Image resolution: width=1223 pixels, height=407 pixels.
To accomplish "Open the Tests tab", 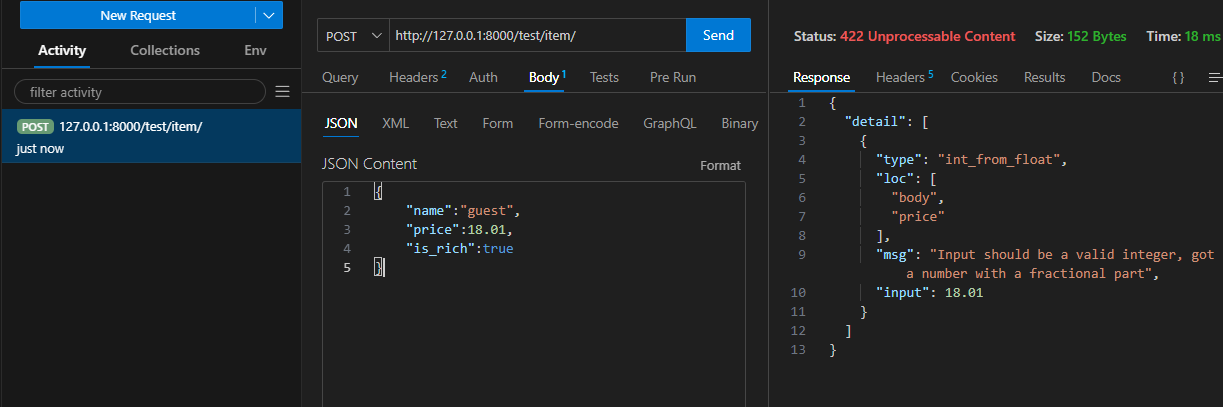I will pos(604,77).
